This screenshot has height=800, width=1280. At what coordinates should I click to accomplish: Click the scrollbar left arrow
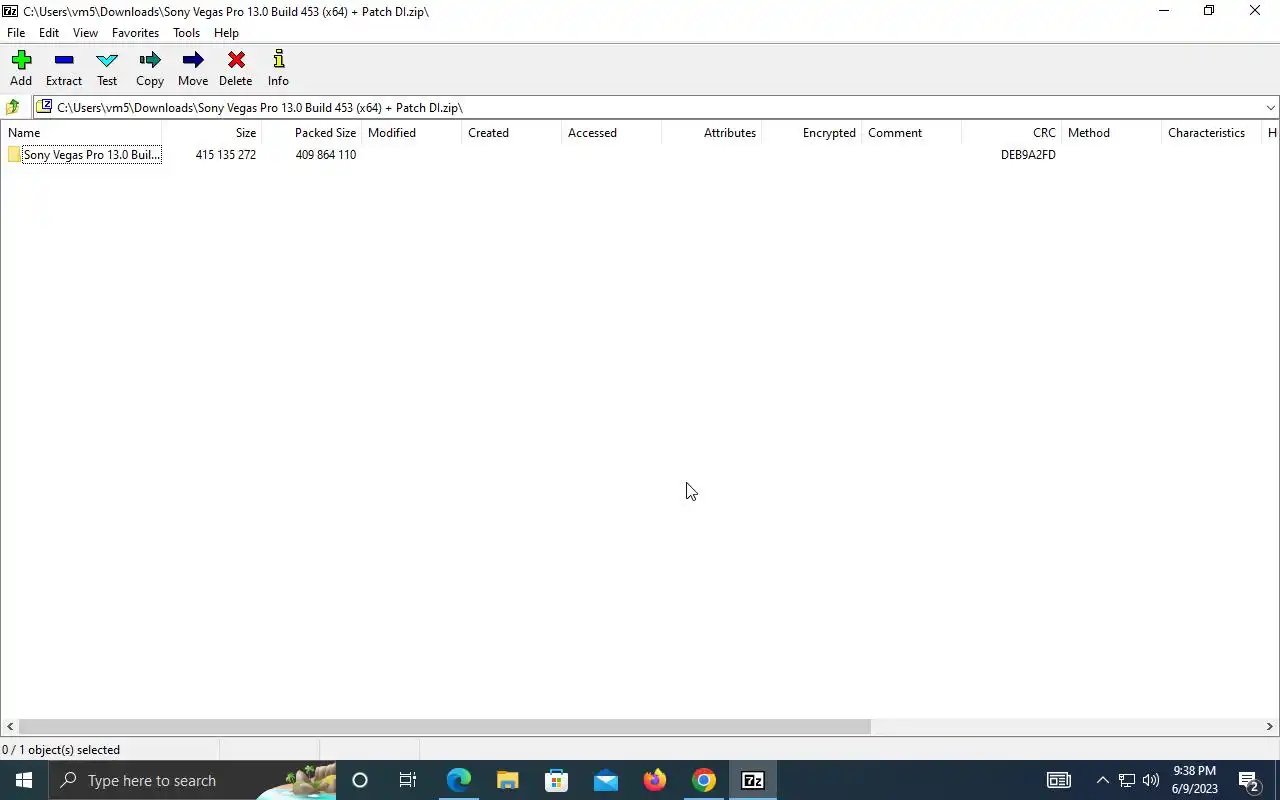[x=9, y=727]
